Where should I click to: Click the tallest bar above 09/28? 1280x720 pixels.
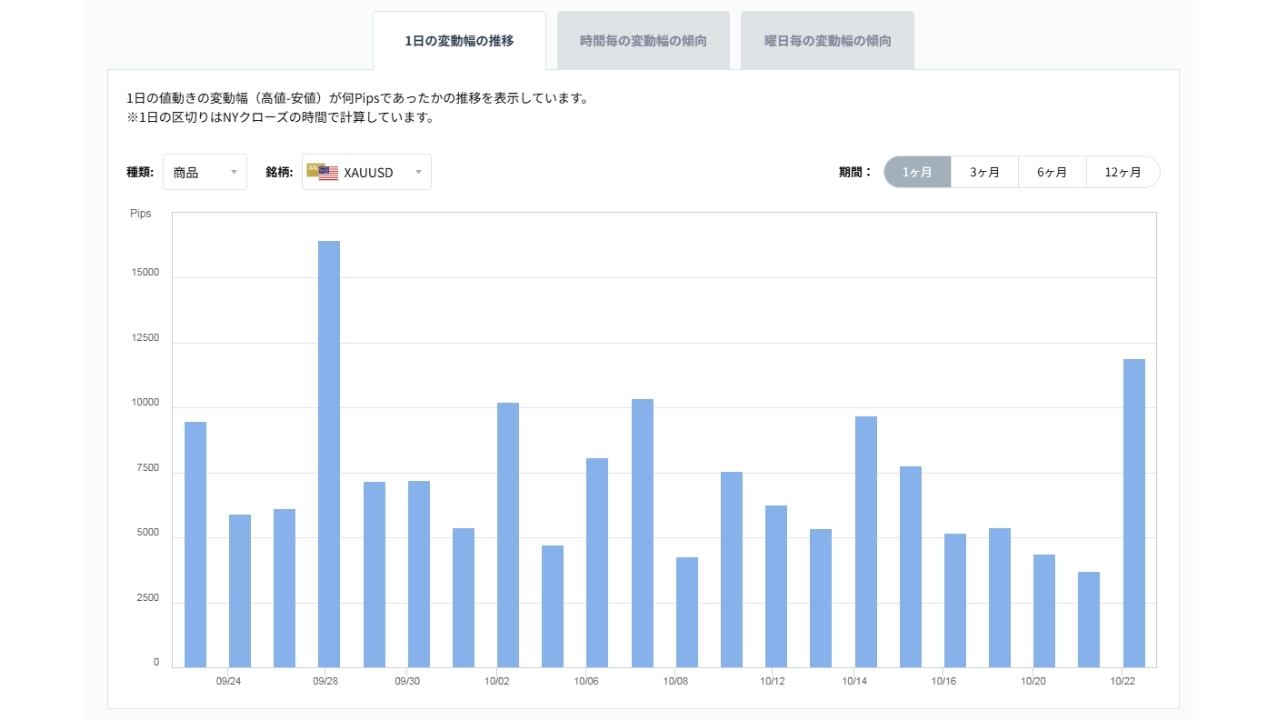pos(329,454)
